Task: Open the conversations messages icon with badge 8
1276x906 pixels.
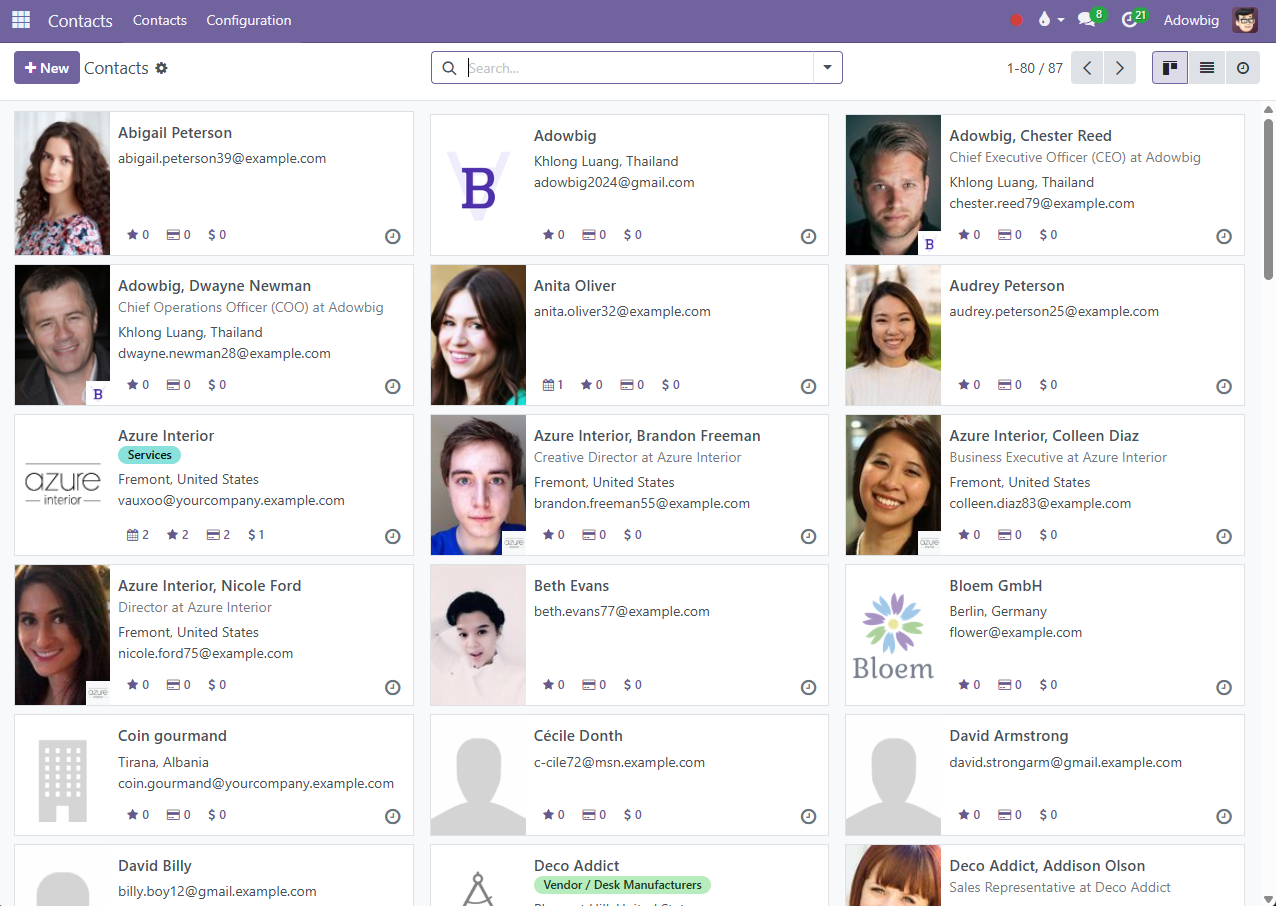Action: tap(1087, 20)
